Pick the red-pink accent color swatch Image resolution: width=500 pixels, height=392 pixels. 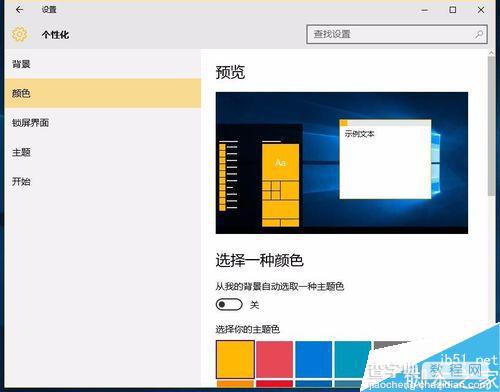click(x=274, y=359)
